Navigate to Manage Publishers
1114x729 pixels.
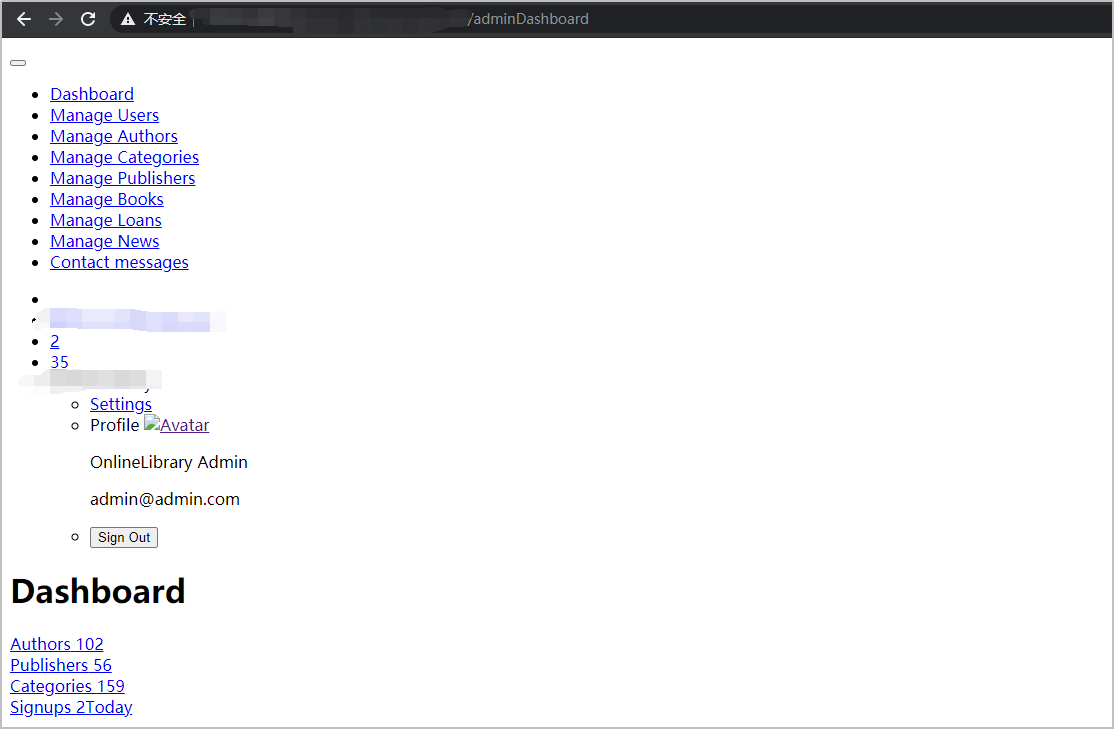coord(122,178)
